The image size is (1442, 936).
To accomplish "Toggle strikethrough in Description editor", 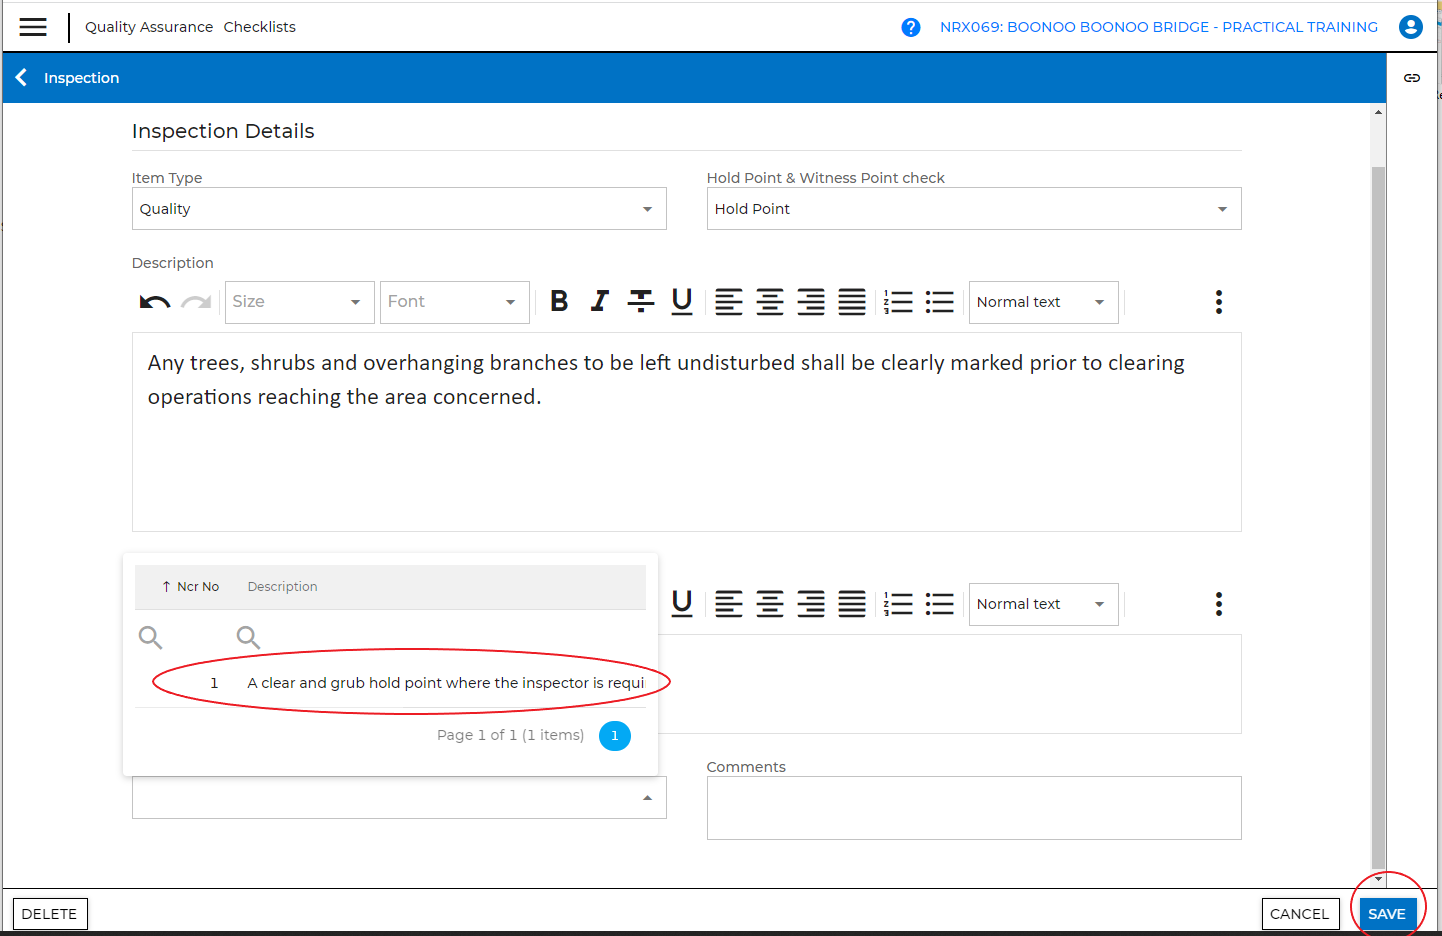I will click(x=640, y=302).
